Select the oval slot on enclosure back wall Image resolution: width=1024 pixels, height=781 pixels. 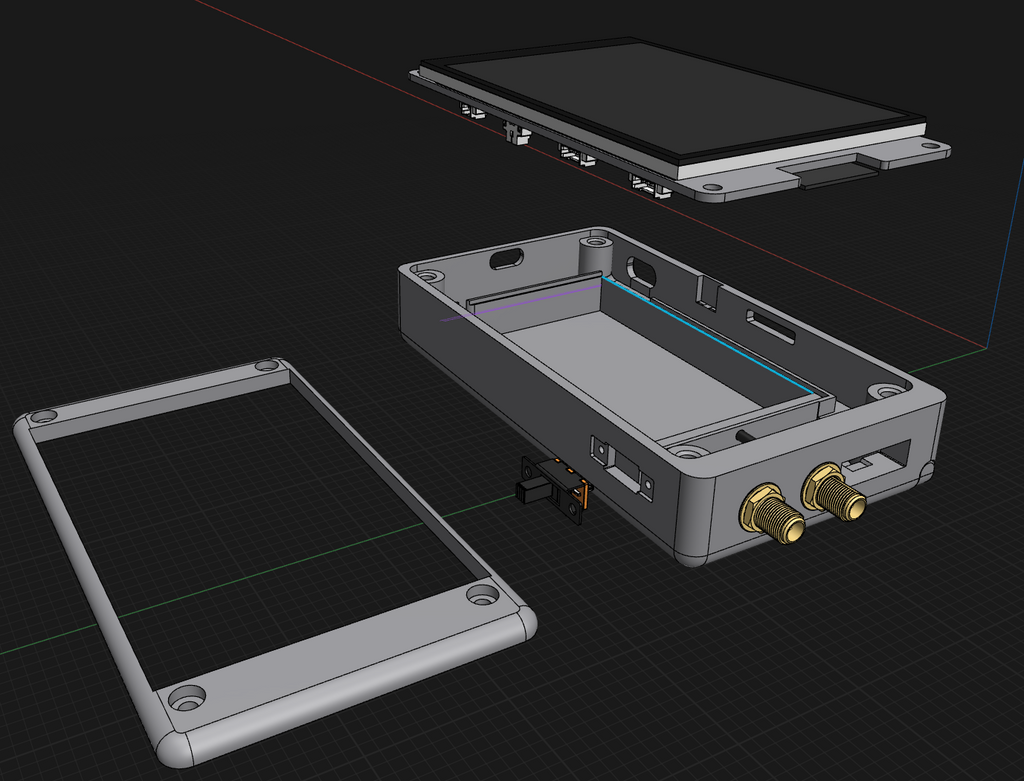[x=506, y=258]
